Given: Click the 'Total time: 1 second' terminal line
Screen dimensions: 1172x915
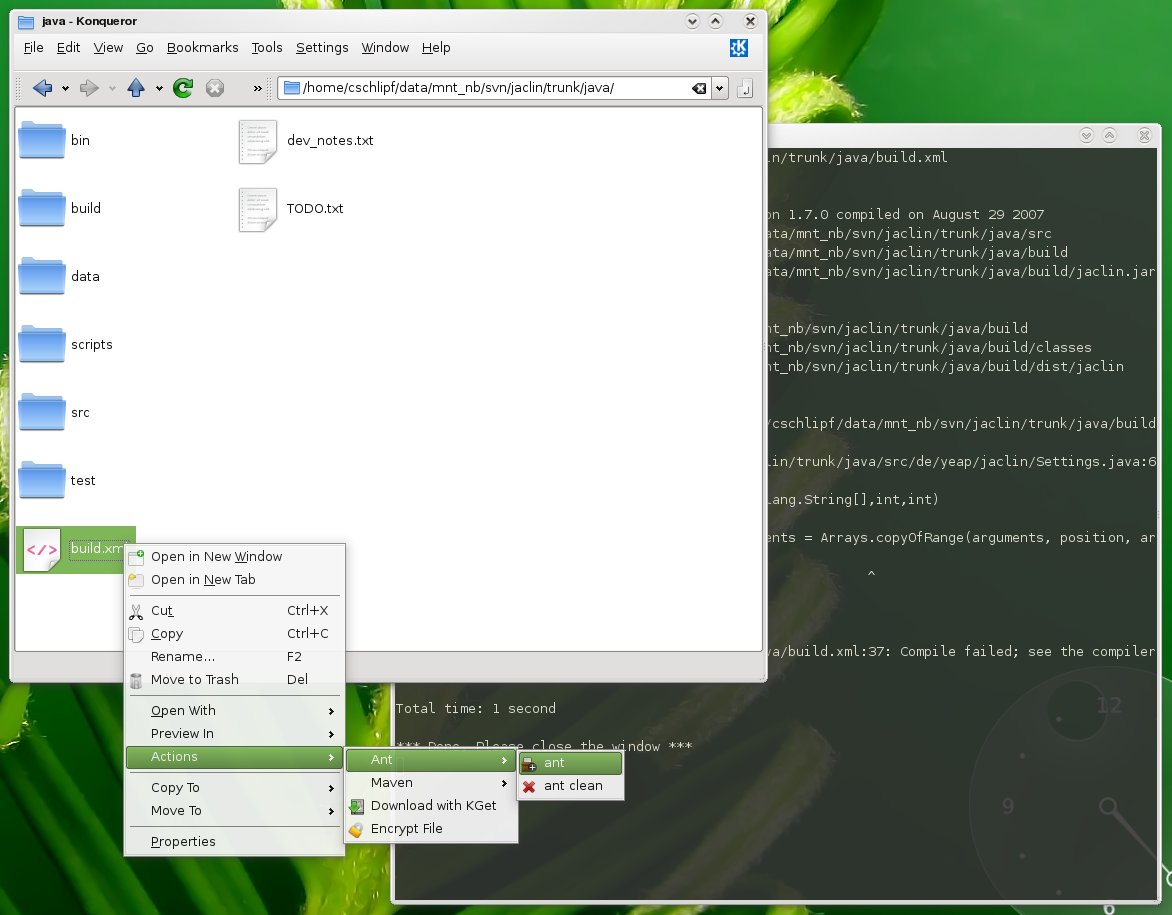Looking at the screenshot, I should [x=475, y=709].
